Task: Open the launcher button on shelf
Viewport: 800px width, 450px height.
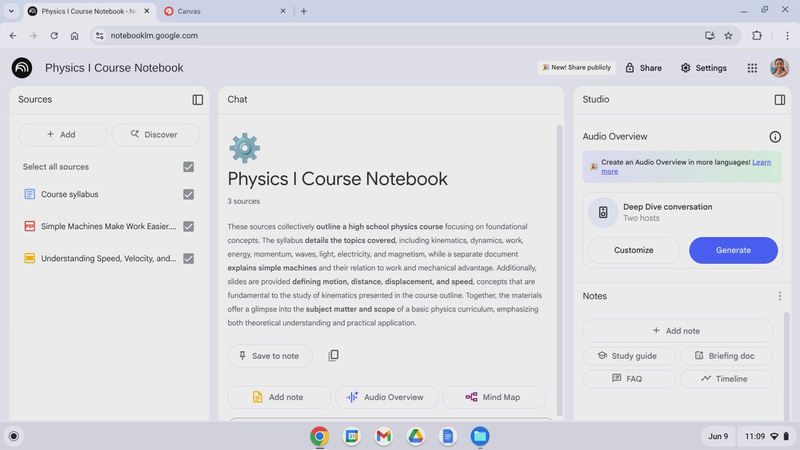Action: [14, 436]
